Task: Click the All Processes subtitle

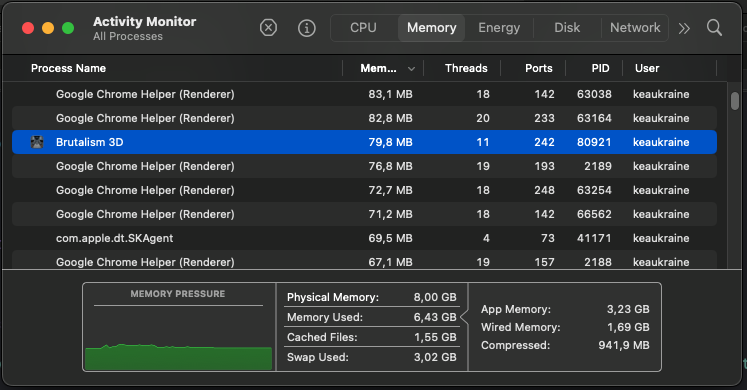Action: [128, 37]
